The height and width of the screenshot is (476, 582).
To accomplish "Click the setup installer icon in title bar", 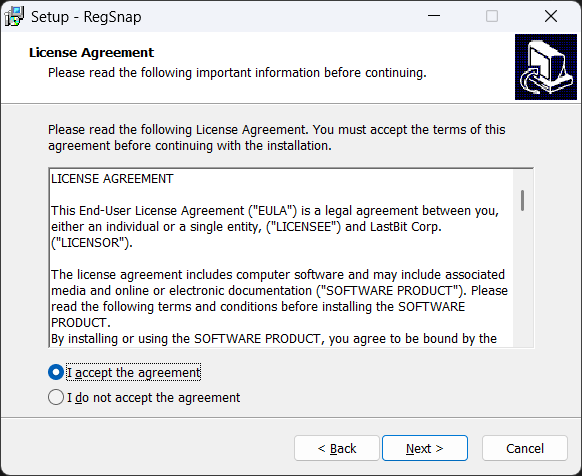I will tap(14, 17).
